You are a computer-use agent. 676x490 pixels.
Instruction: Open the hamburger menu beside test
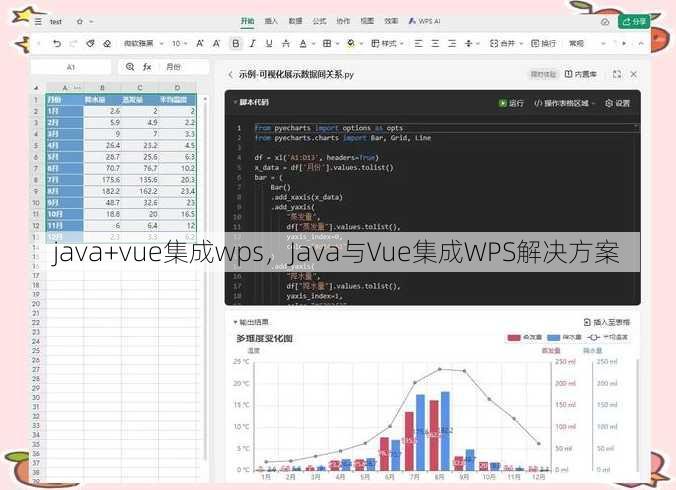(x=38, y=21)
